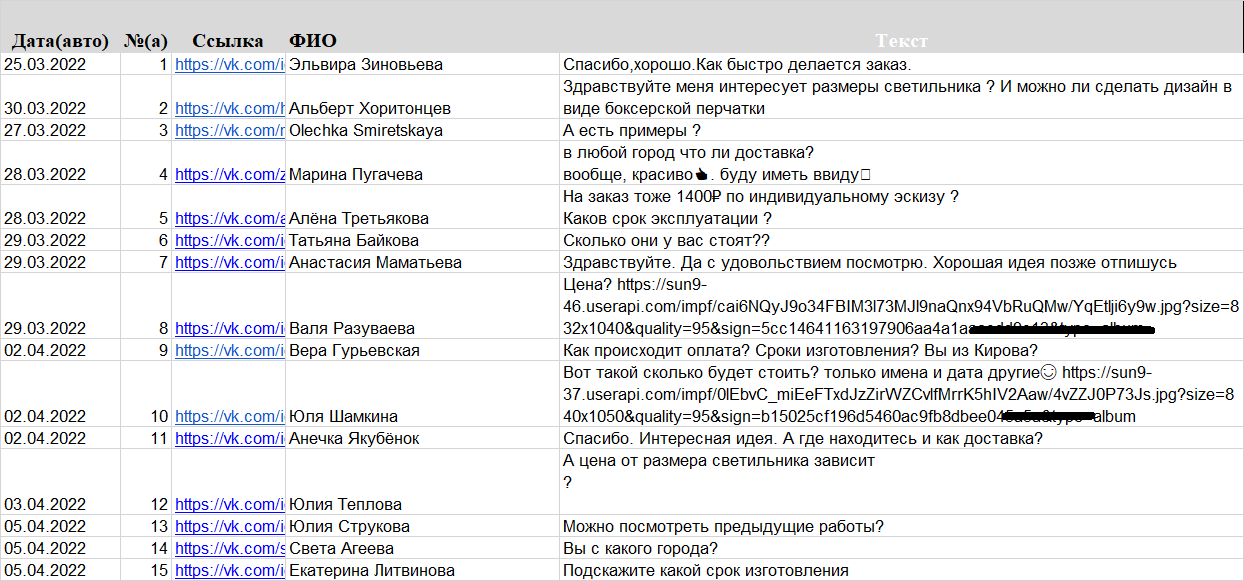Open the vk.com link for Татьяна Байкова

point(230,240)
